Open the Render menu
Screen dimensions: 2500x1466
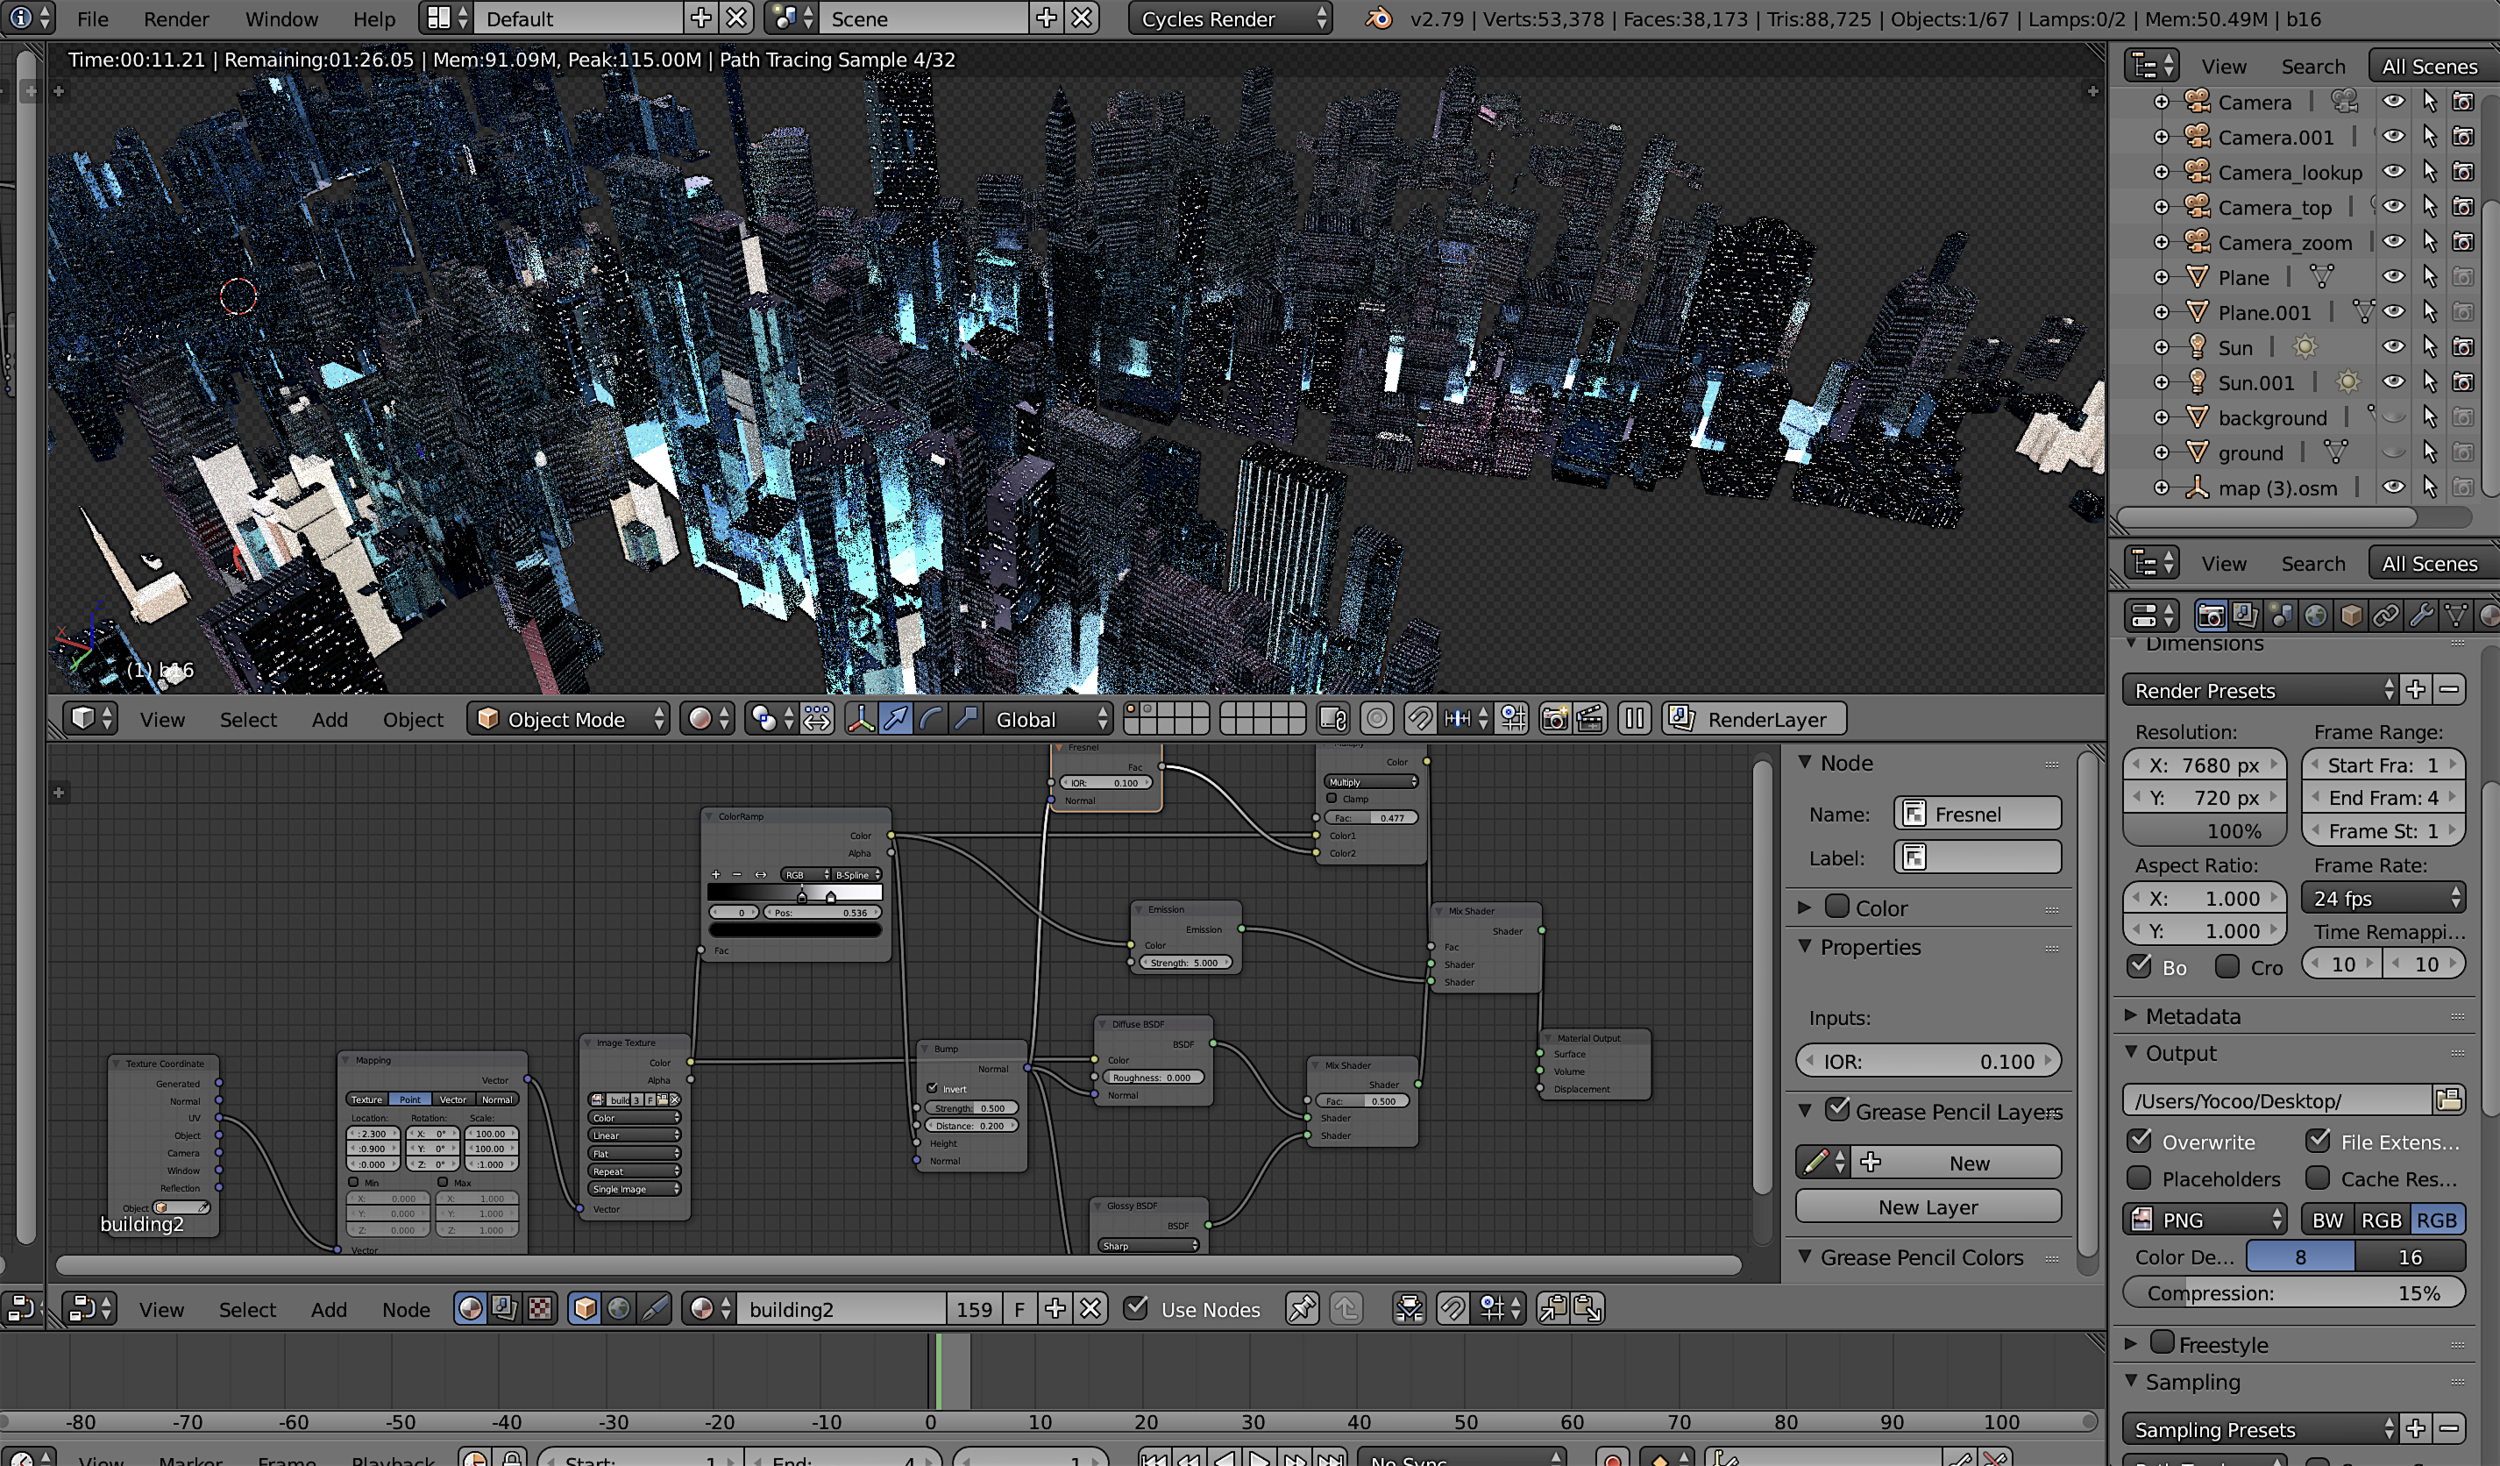(176, 19)
